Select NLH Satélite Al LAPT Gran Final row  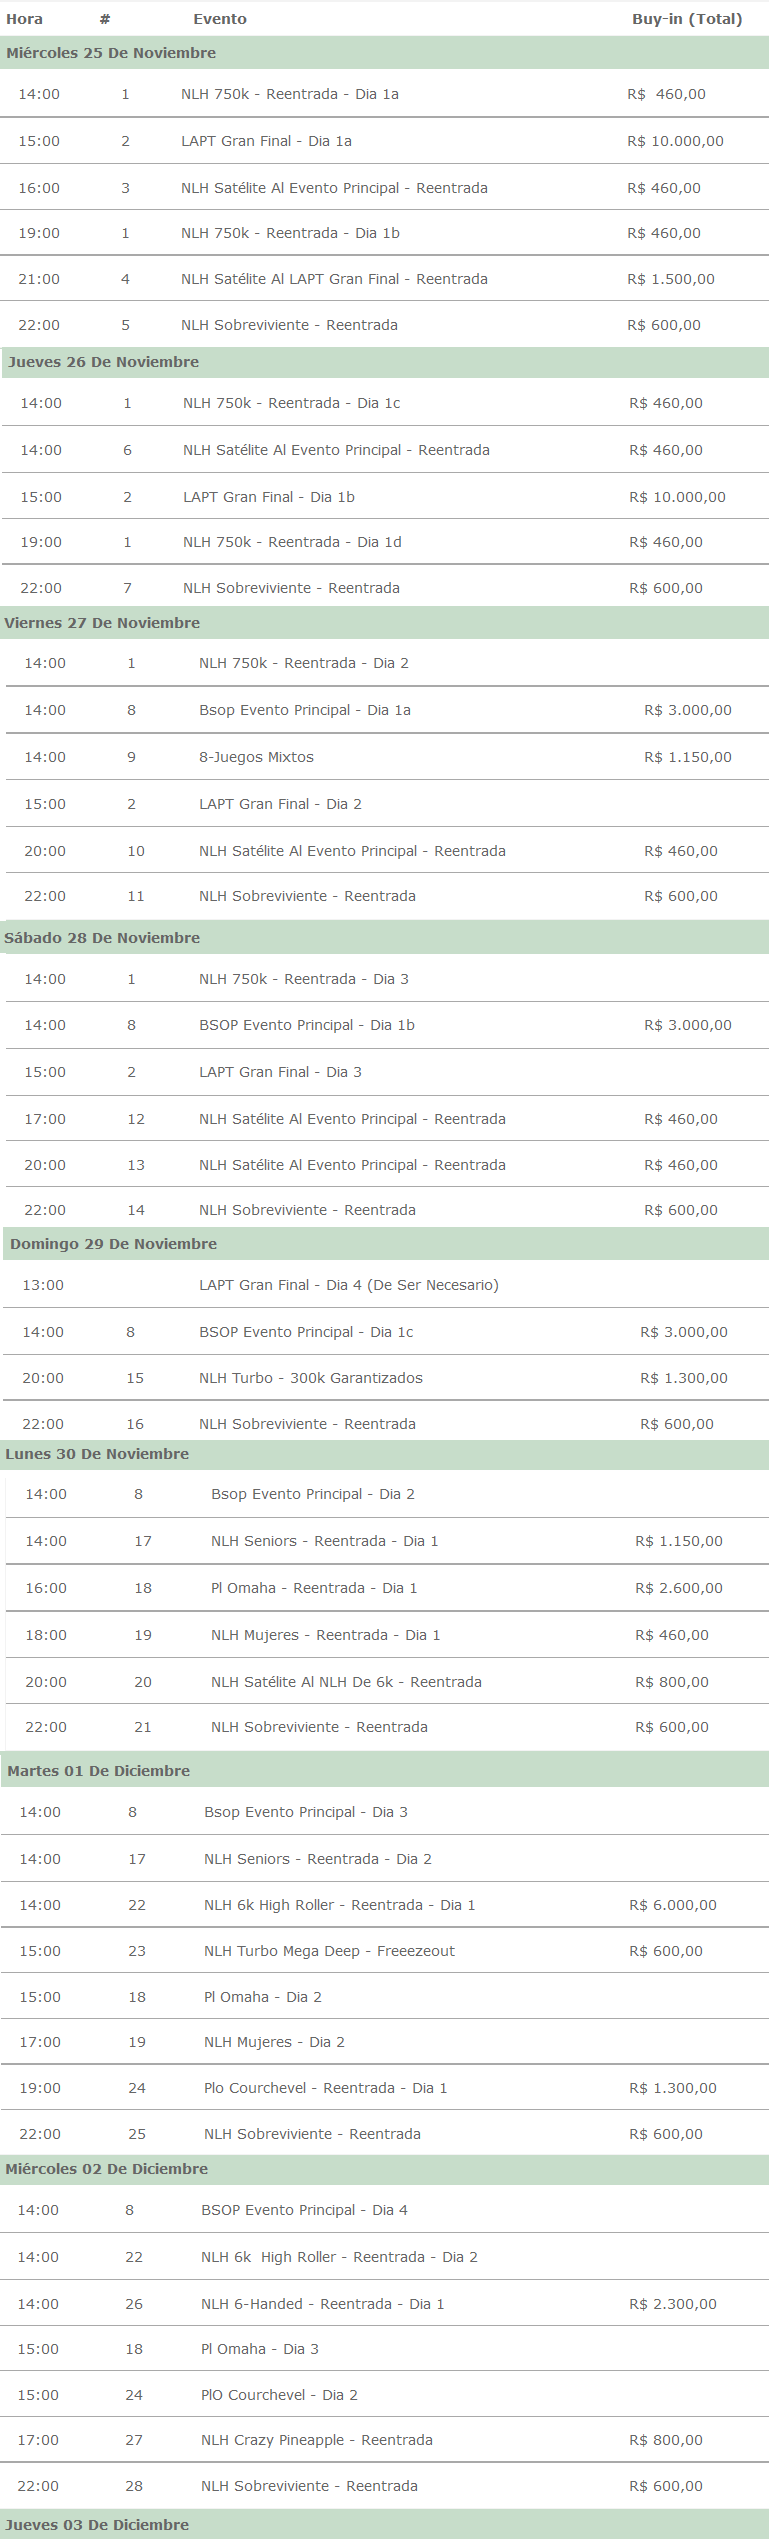tap(384, 279)
